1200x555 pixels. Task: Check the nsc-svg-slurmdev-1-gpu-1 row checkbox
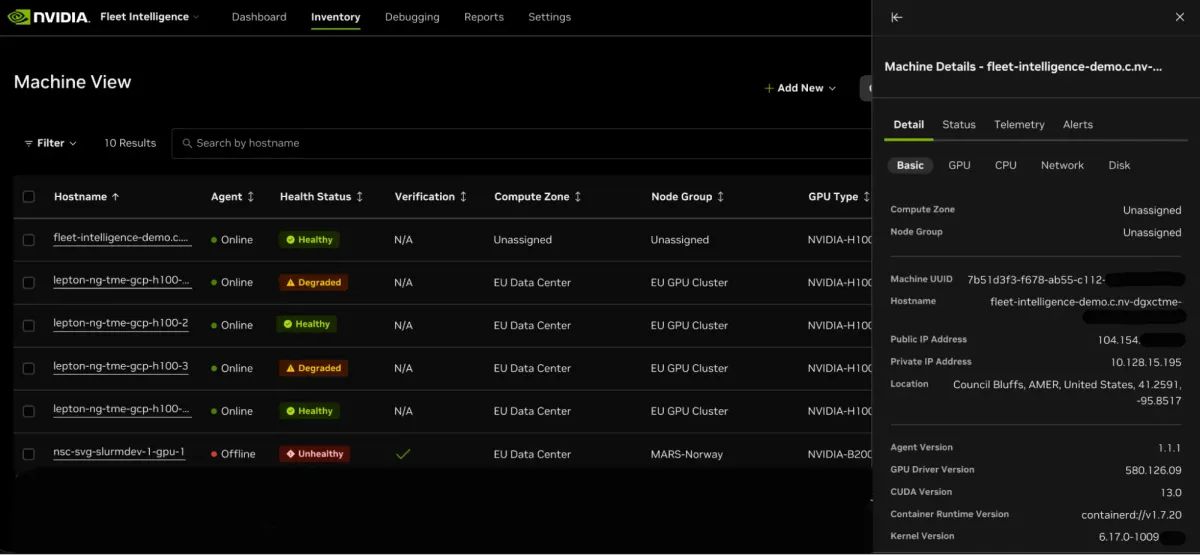[29, 454]
